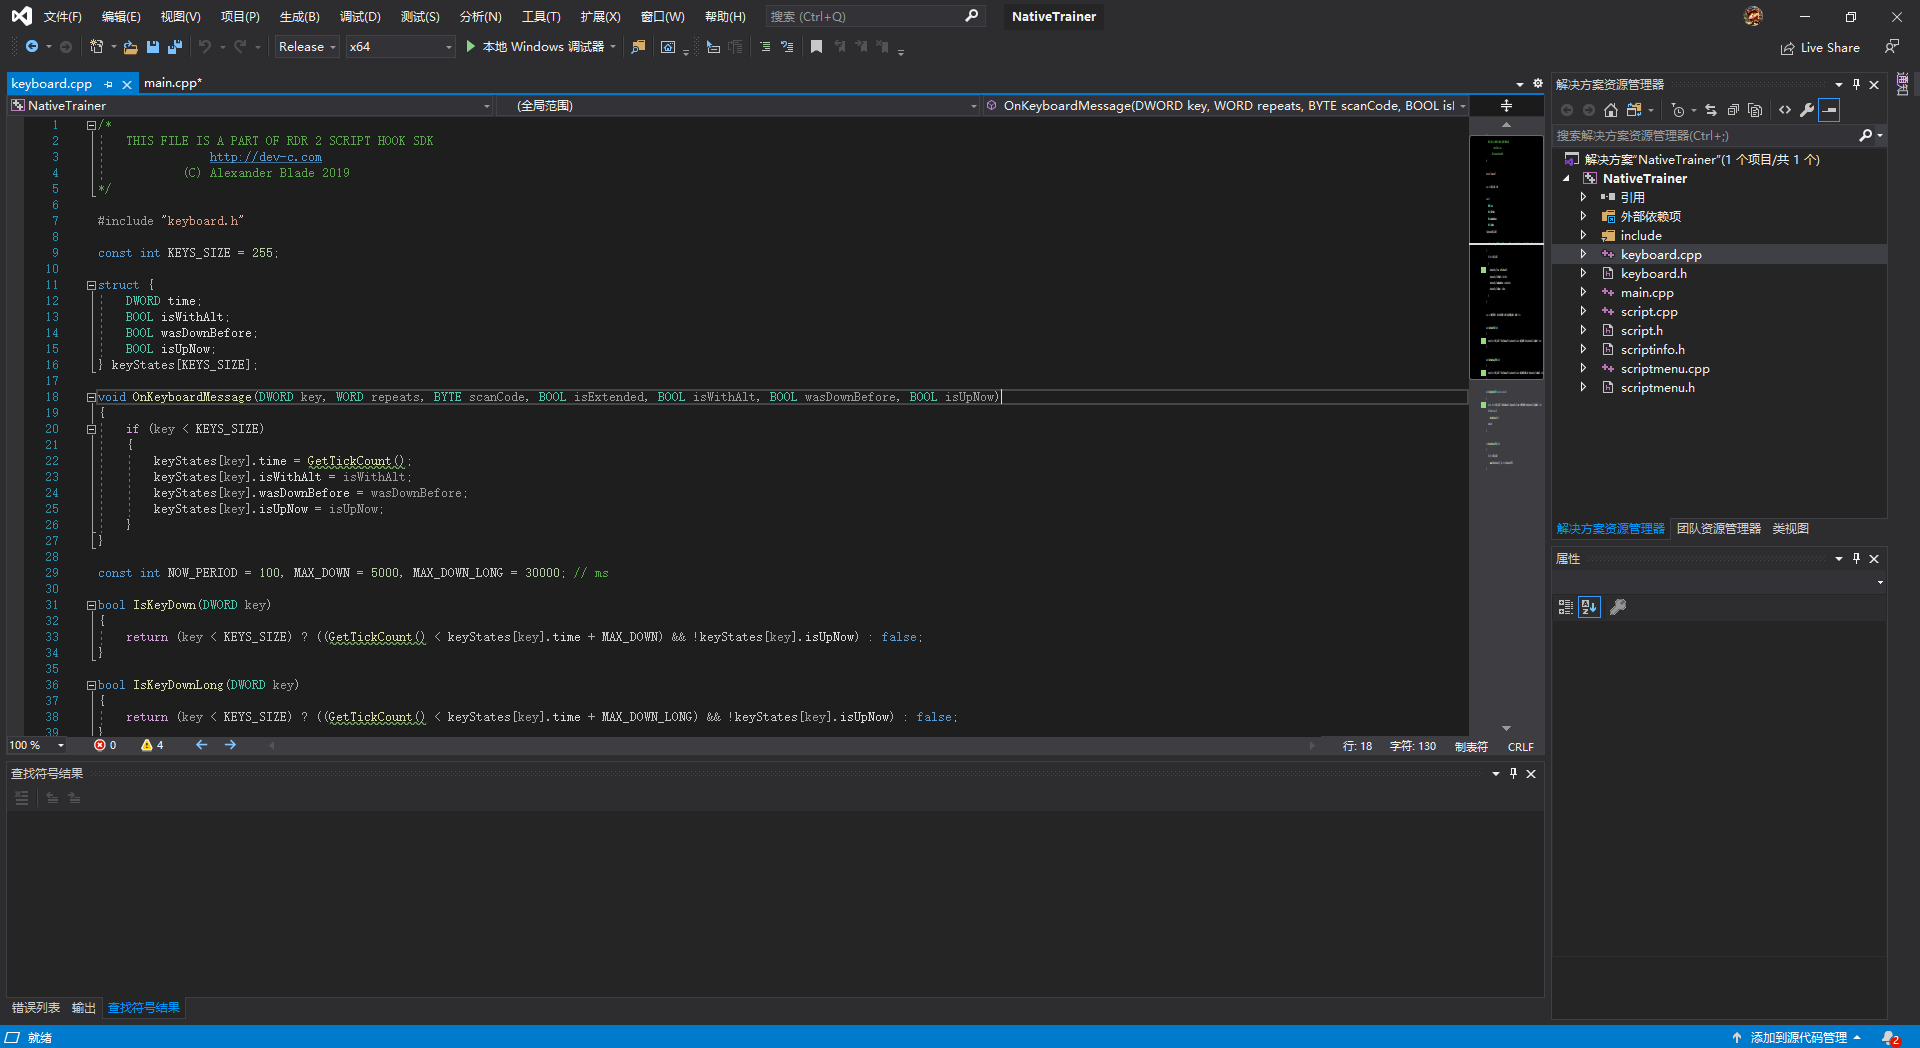
Task: Open the 调试(D) Debug menu
Action: (360, 17)
